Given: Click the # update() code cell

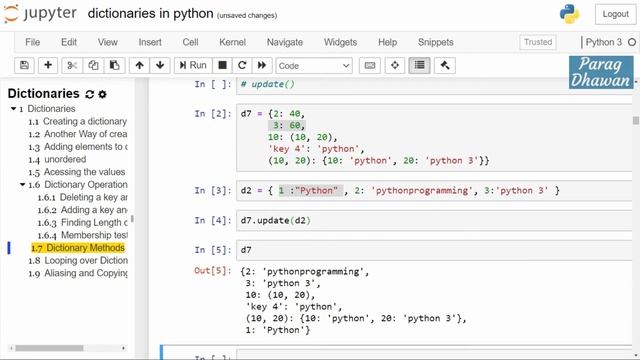Looking at the screenshot, I should coord(434,85).
